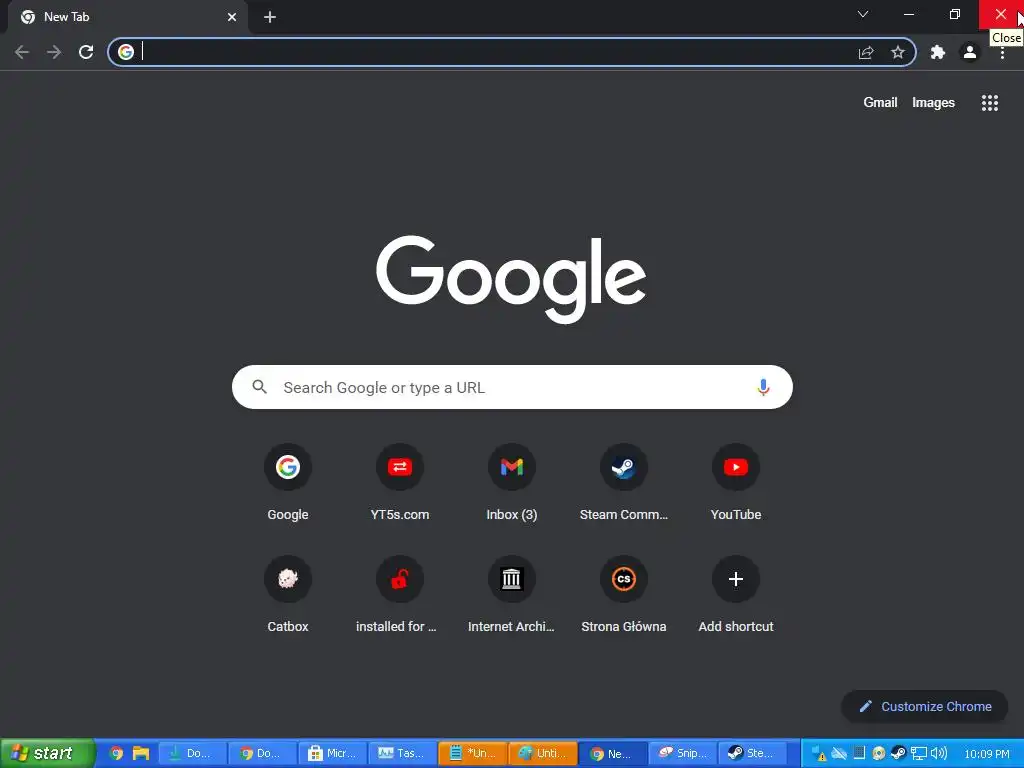Click the network monitor tray icon
This screenshot has height=768, width=1024.
(x=919, y=753)
